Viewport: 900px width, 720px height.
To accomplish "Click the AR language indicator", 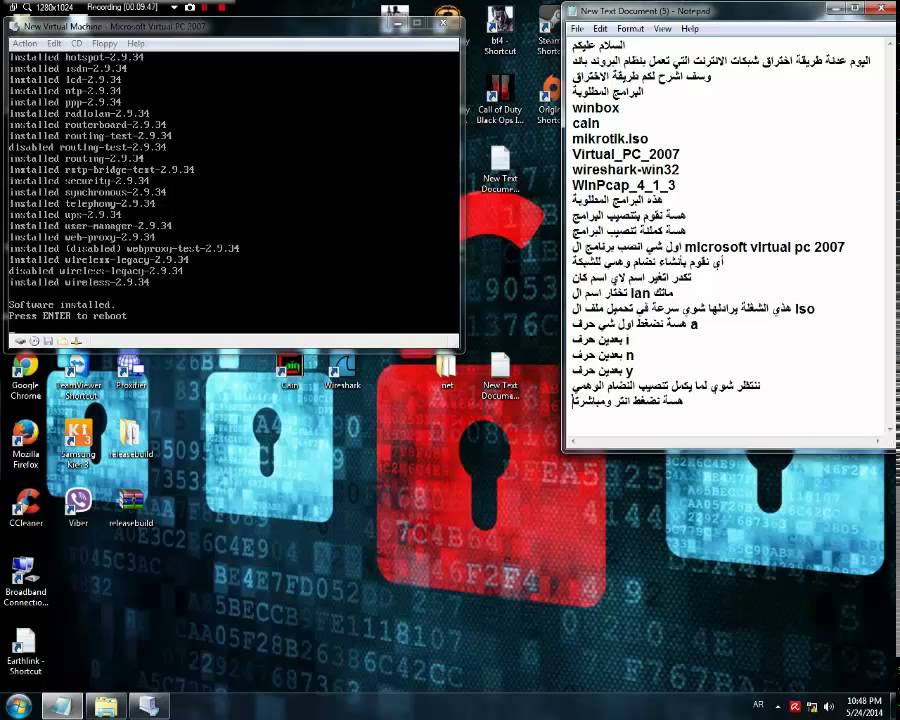I will tap(758, 704).
